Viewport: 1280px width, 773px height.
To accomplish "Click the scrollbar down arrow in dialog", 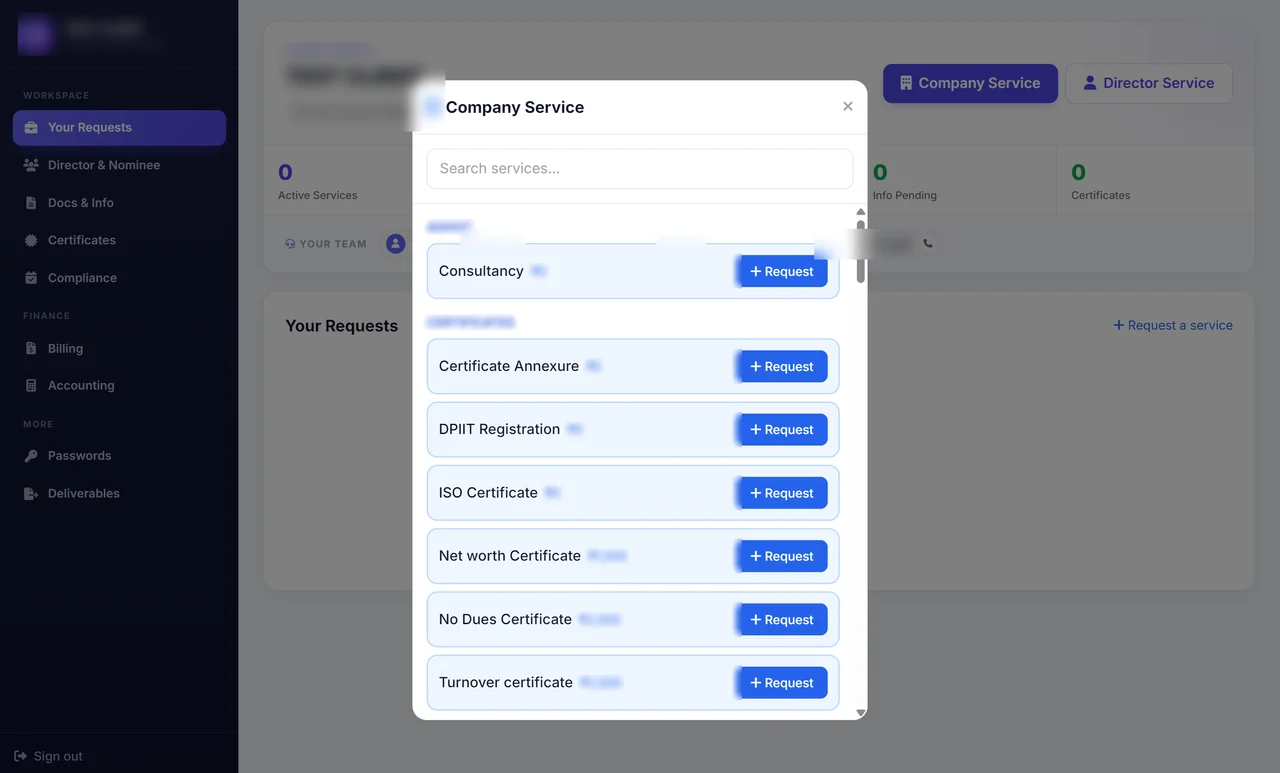I will click(861, 713).
